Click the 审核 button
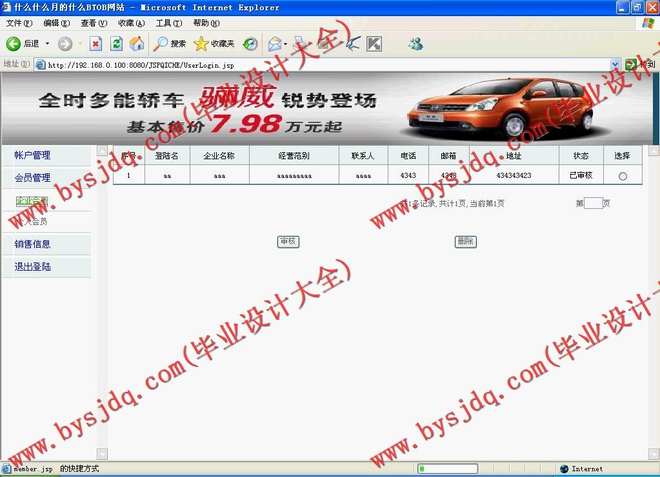660x477 pixels. (x=288, y=242)
